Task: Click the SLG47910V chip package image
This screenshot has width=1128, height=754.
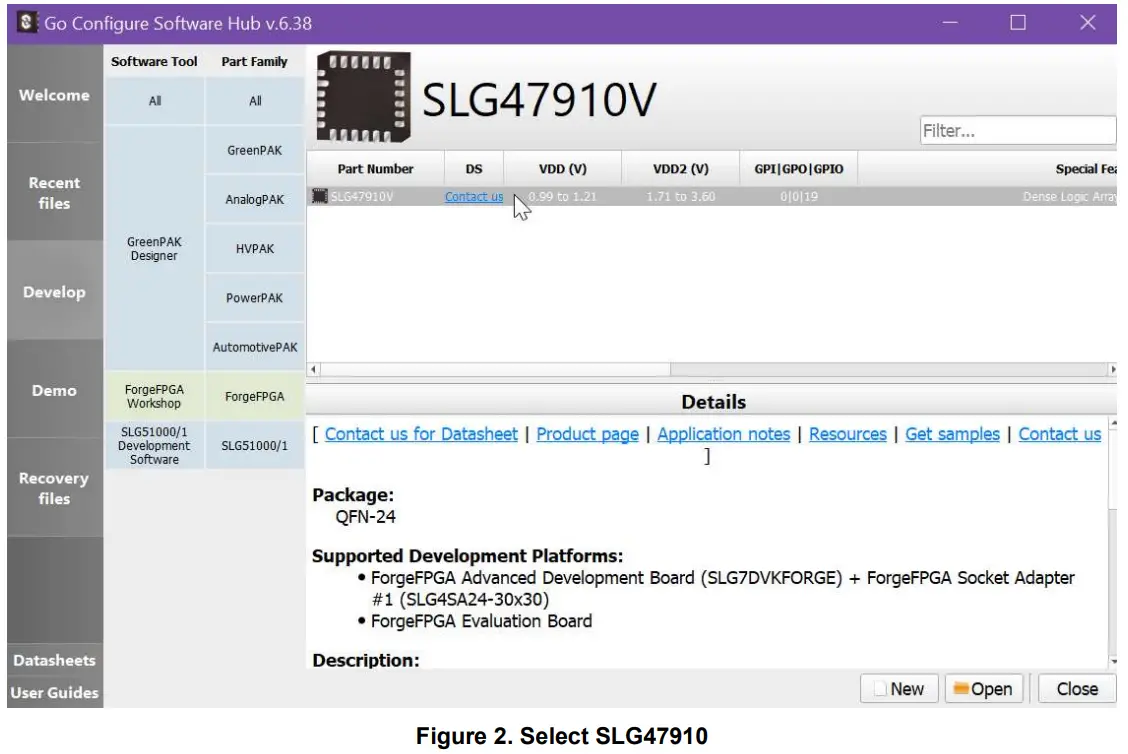Action: pos(364,97)
